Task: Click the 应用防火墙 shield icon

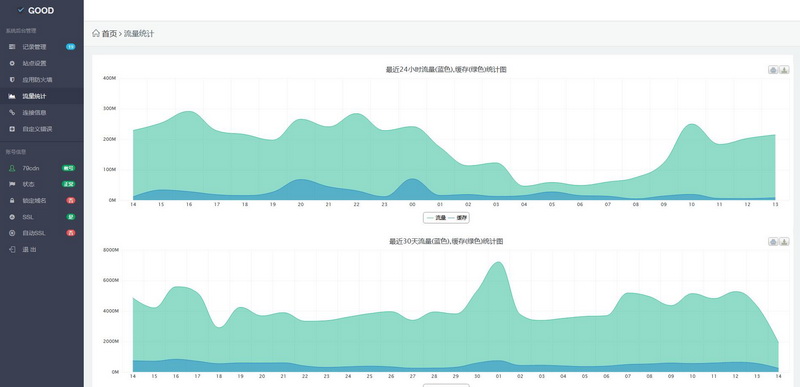Action: click(12, 80)
